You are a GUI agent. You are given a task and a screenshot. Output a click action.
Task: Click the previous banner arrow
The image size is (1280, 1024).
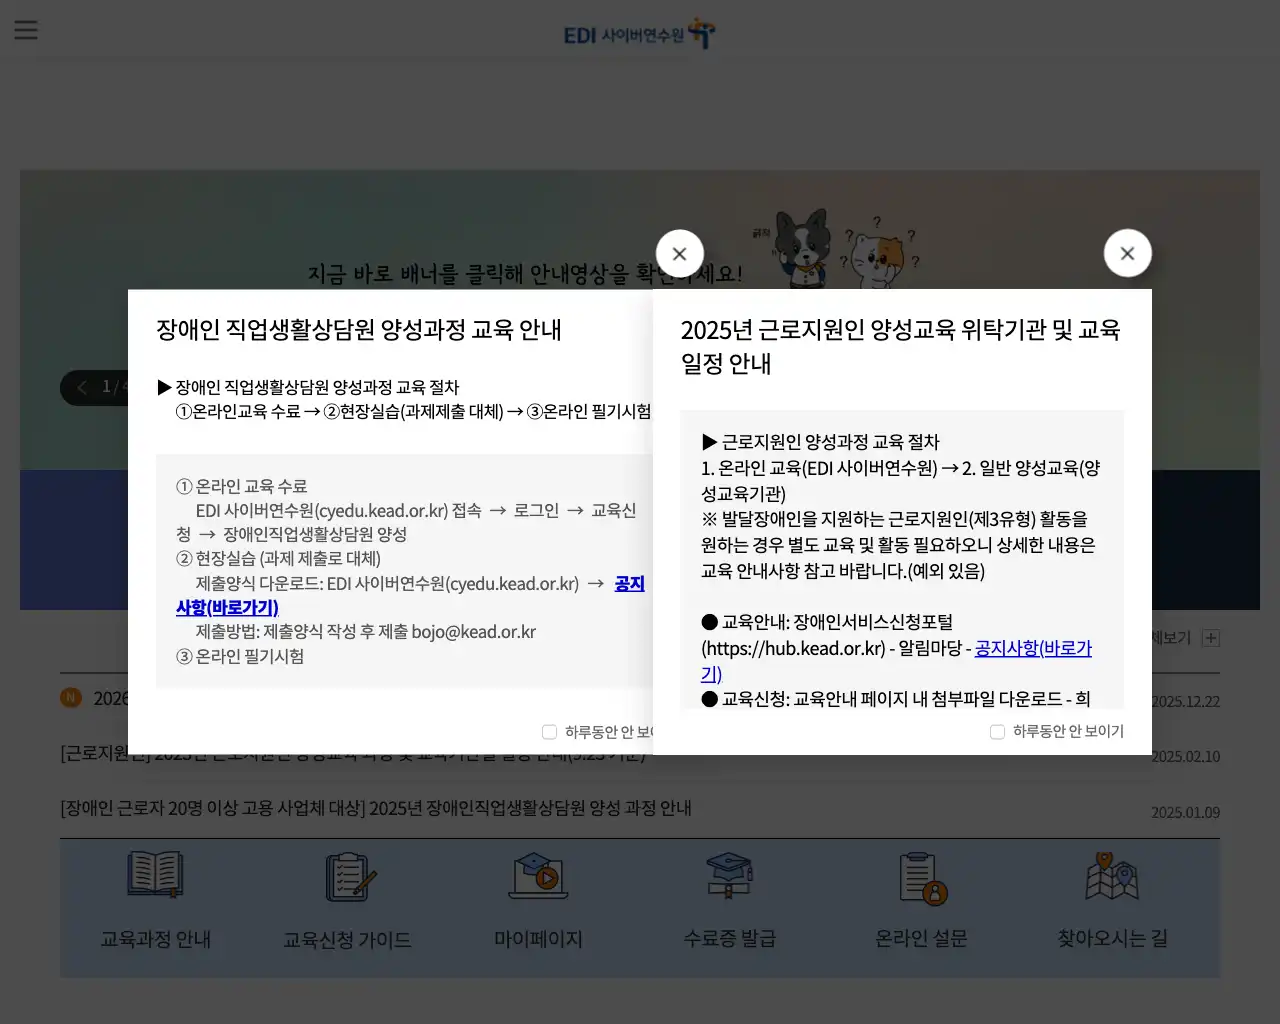[81, 388]
